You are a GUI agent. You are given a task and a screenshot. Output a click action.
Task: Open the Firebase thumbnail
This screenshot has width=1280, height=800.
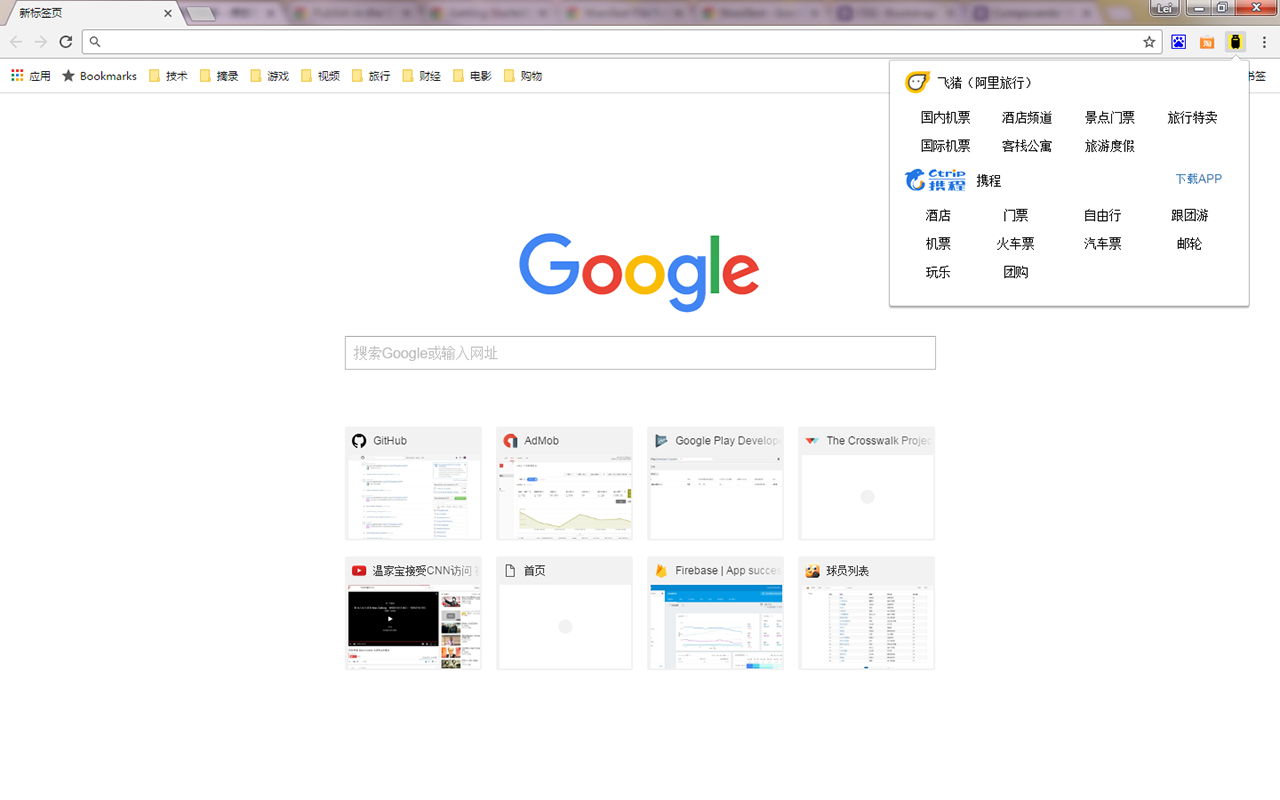pyautogui.click(x=715, y=613)
